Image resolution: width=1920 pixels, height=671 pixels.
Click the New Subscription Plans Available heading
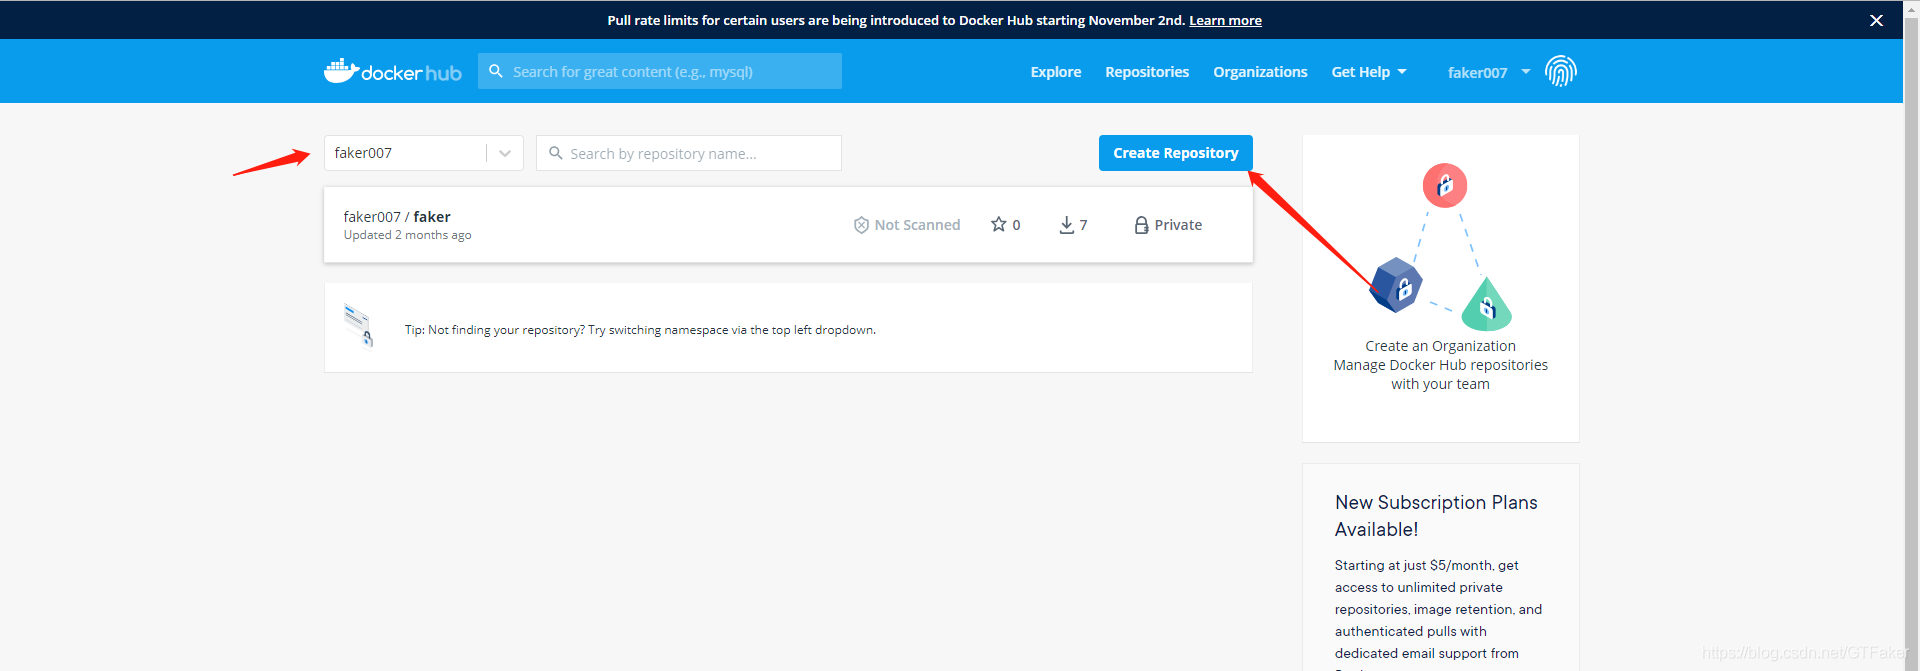click(x=1436, y=516)
